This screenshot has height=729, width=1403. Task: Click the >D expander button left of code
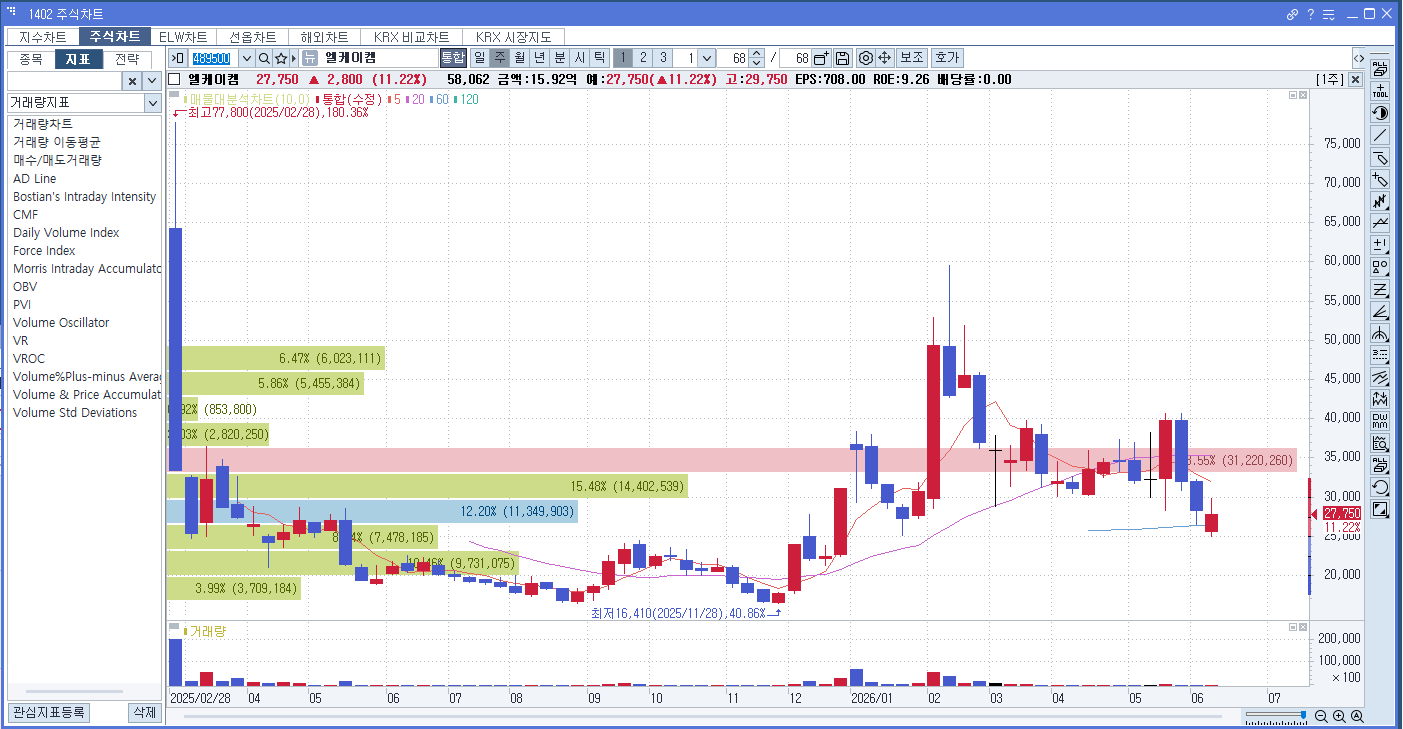pyautogui.click(x=178, y=58)
